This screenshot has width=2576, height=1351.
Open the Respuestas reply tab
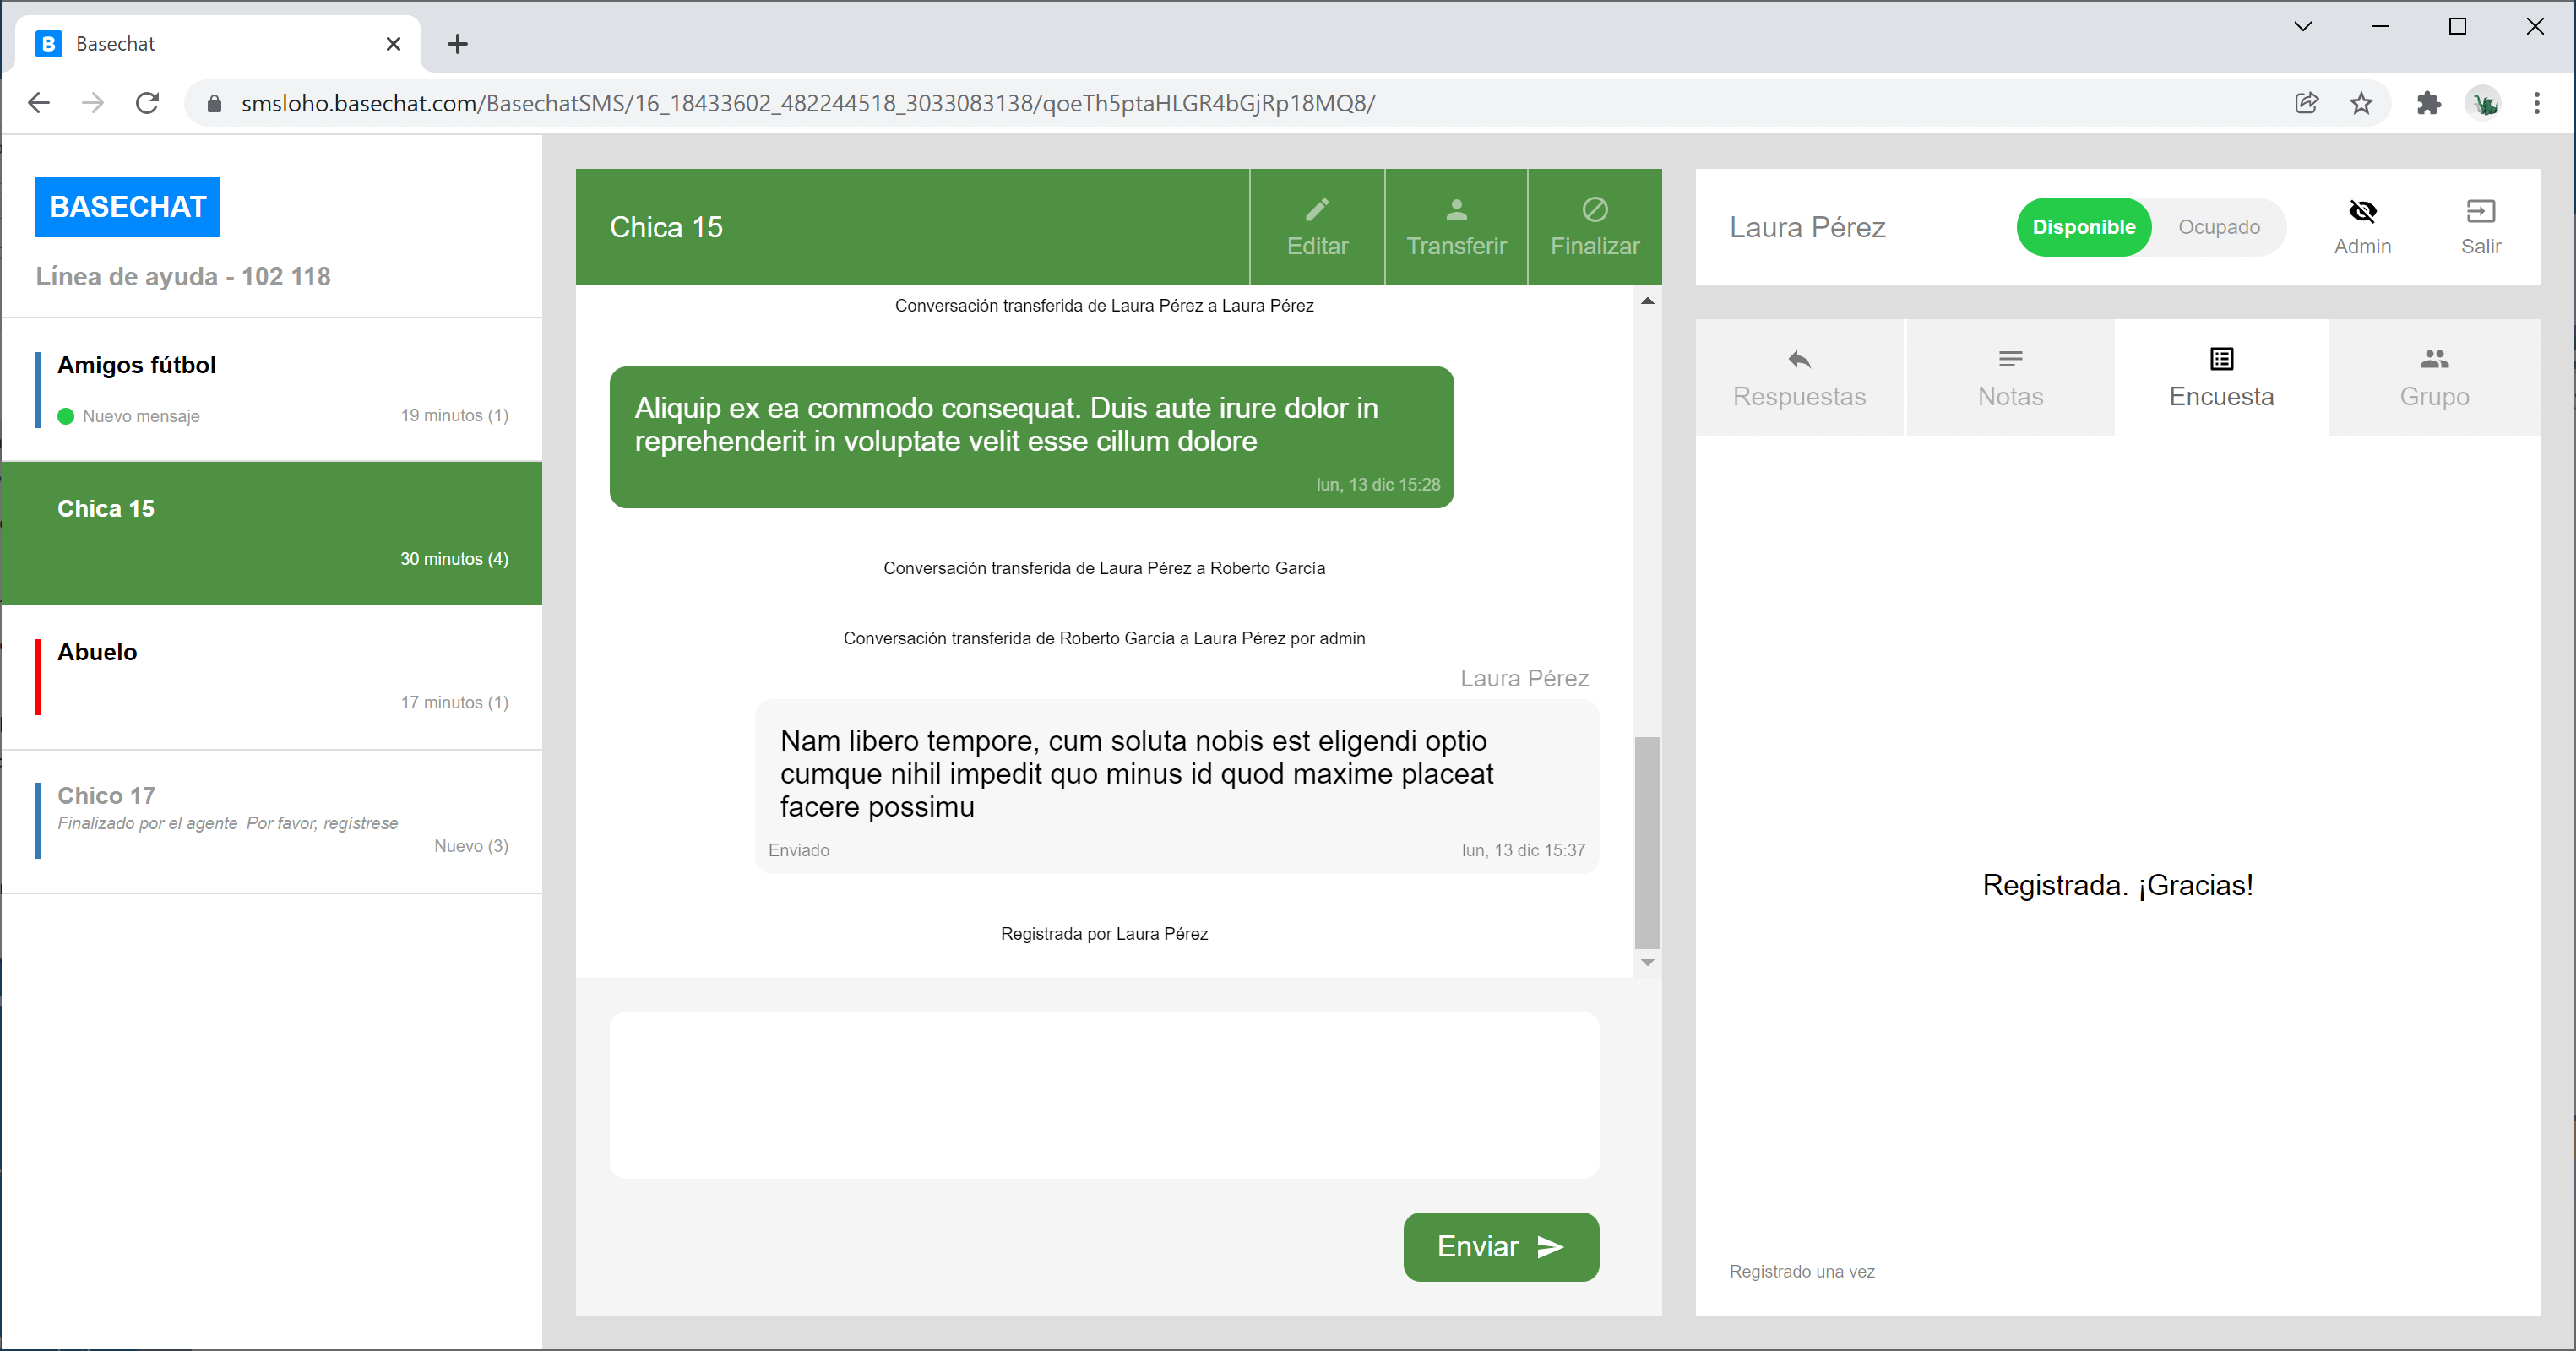point(1799,378)
